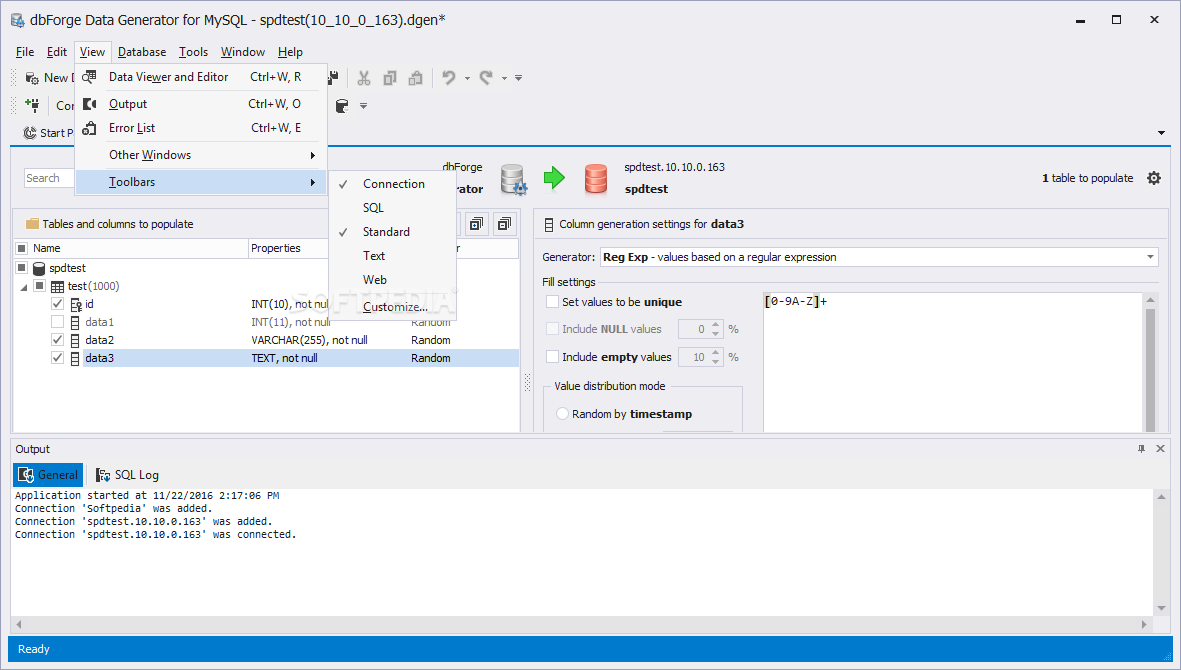This screenshot has width=1181, height=670.
Task: Select Random by timestamp radio button
Action: click(563, 413)
